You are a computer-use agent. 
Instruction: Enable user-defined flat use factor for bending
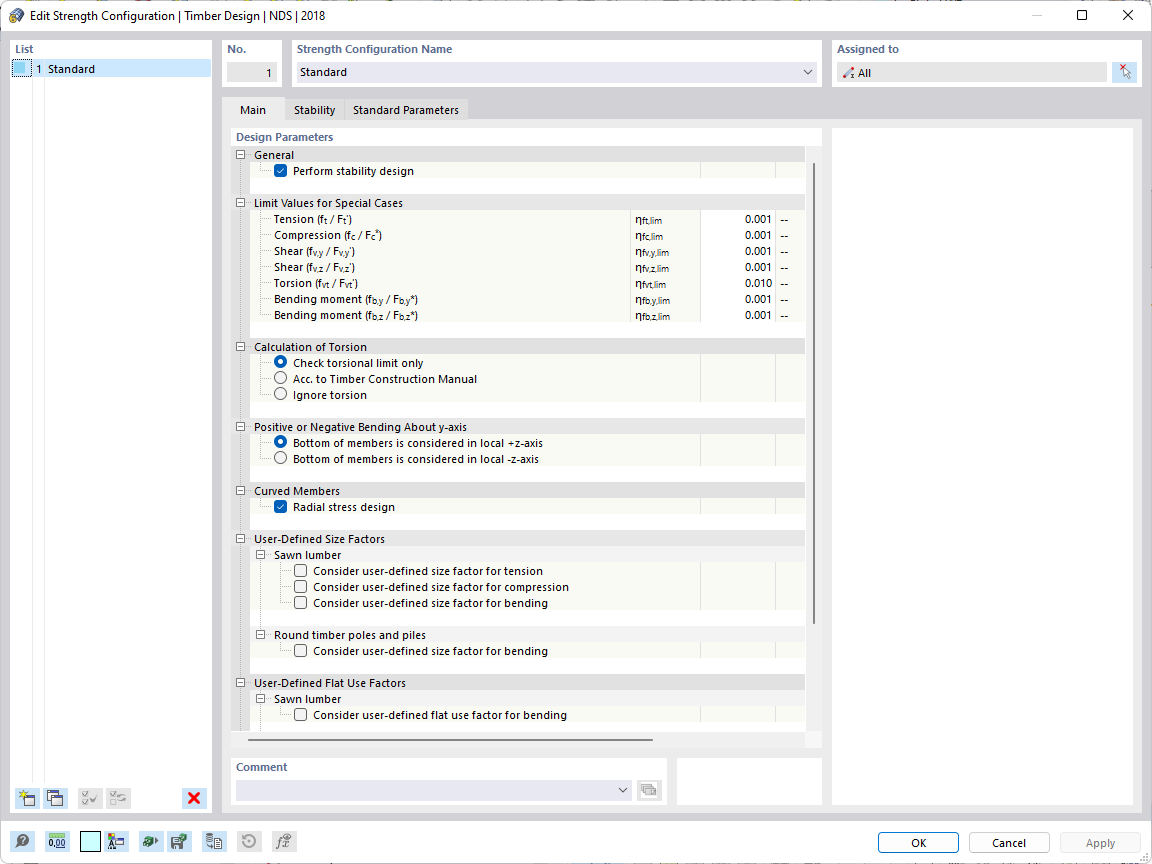[x=300, y=715]
